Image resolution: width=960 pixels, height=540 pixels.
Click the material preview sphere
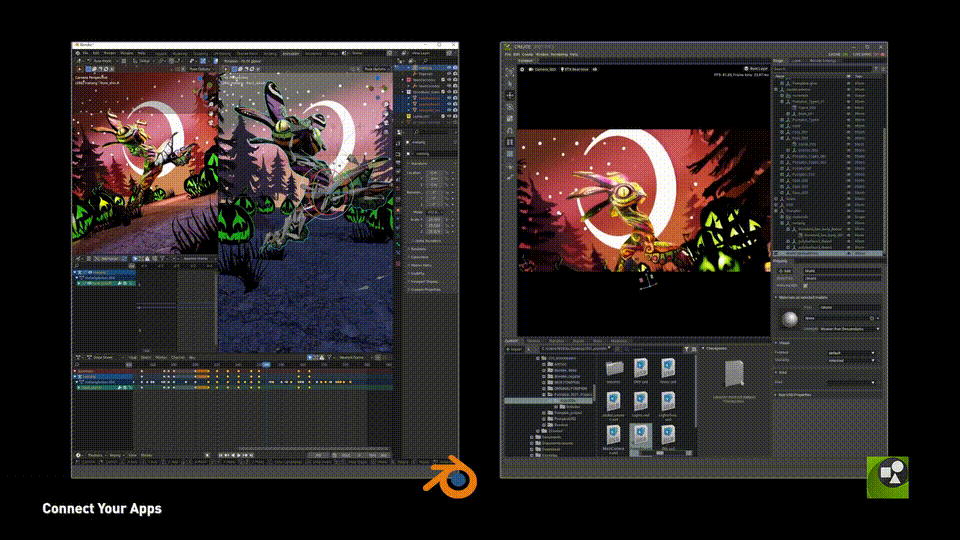(x=790, y=319)
